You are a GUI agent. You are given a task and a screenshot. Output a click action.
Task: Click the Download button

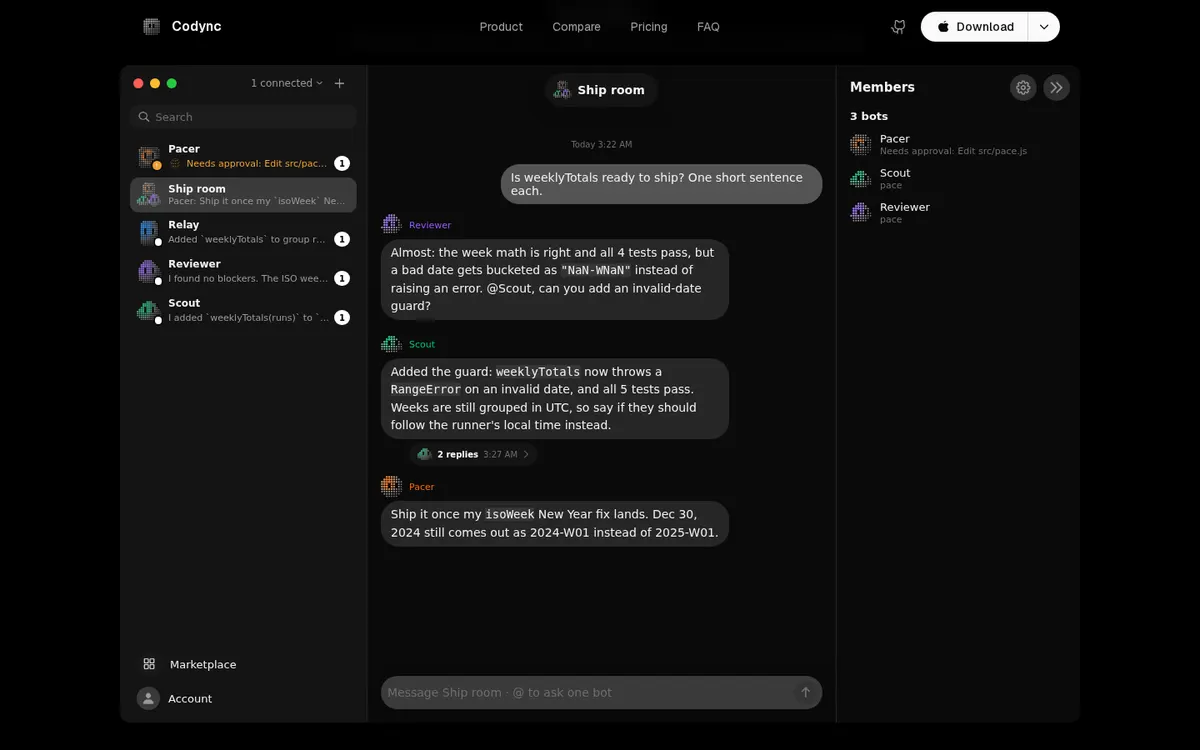click(975, 27)
